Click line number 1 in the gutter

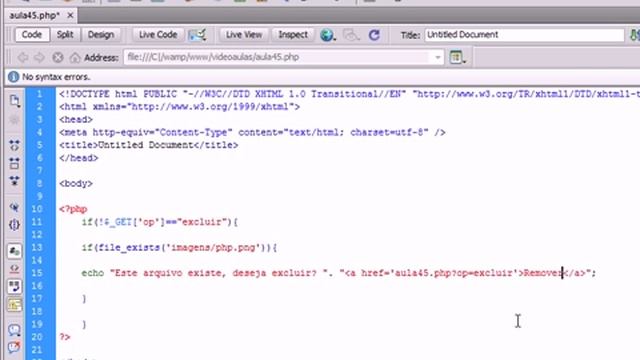point(40,94)
